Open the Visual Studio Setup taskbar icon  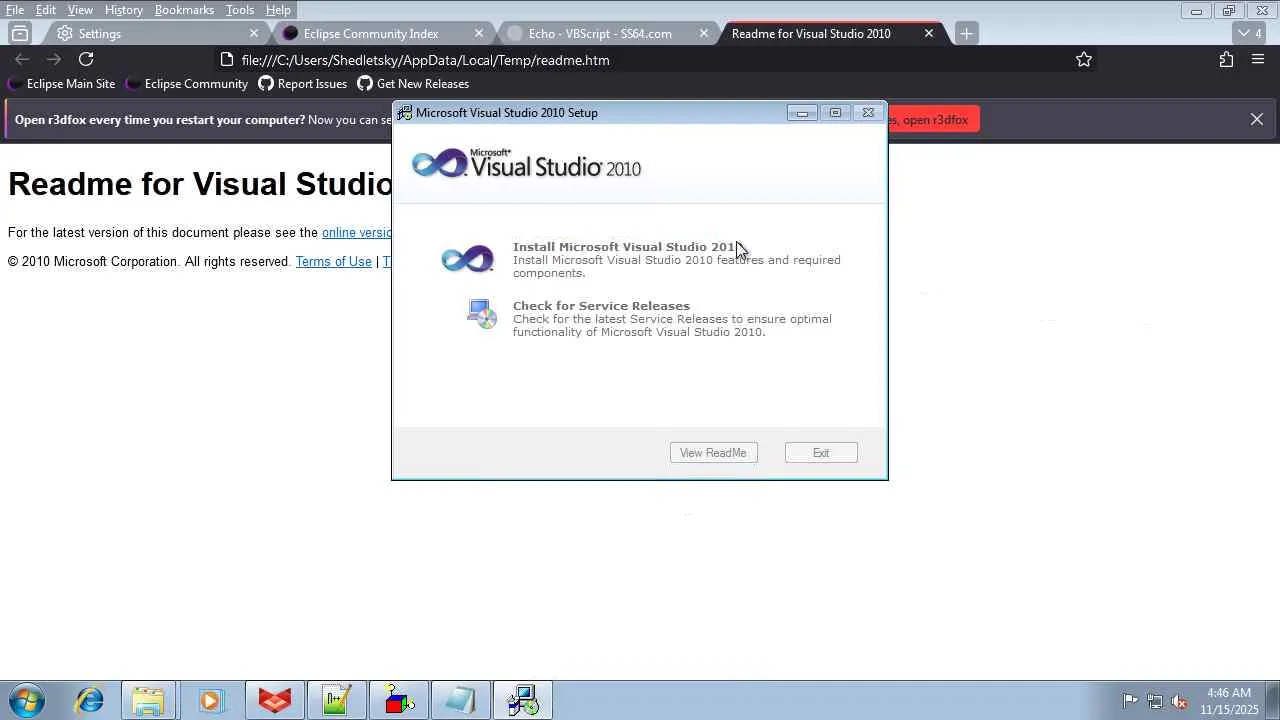click(x=522, y=701)
